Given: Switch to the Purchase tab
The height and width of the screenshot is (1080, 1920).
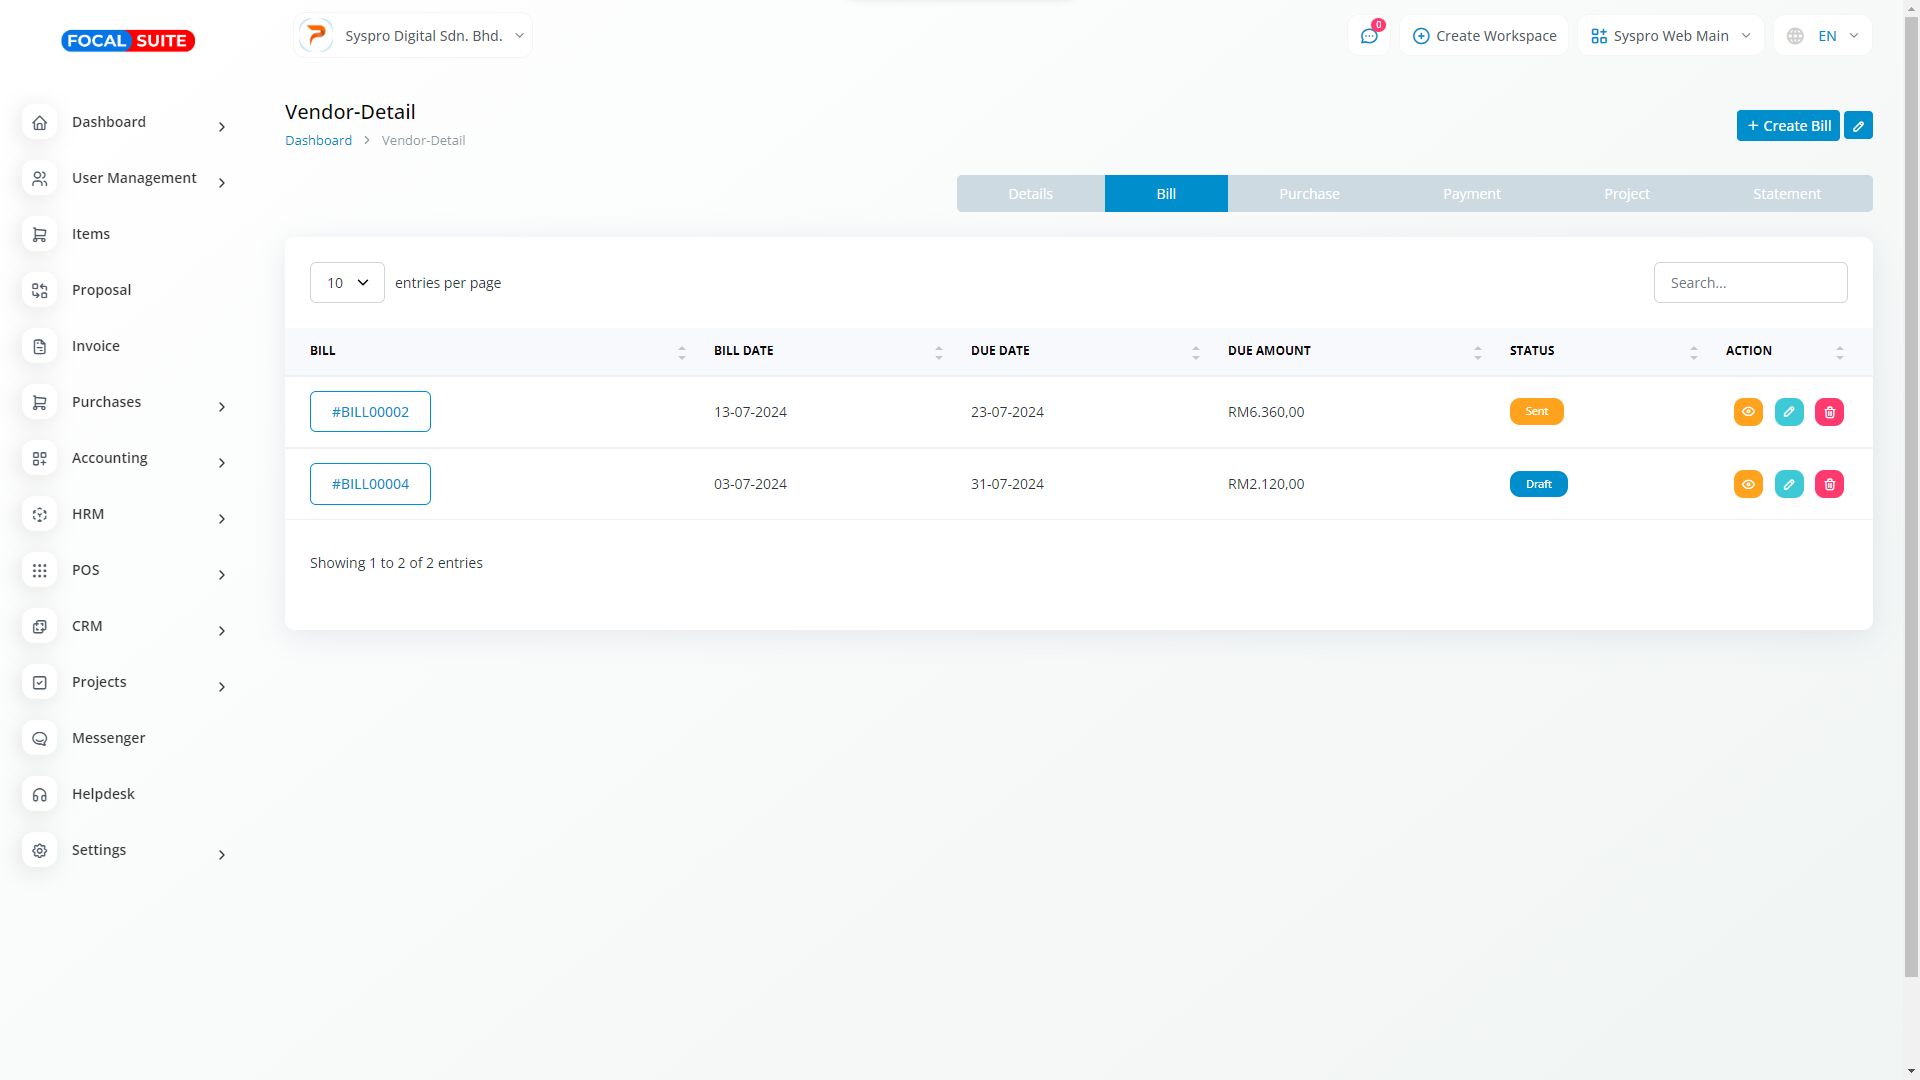Looking at the screenshot, I should [1308, 194].
